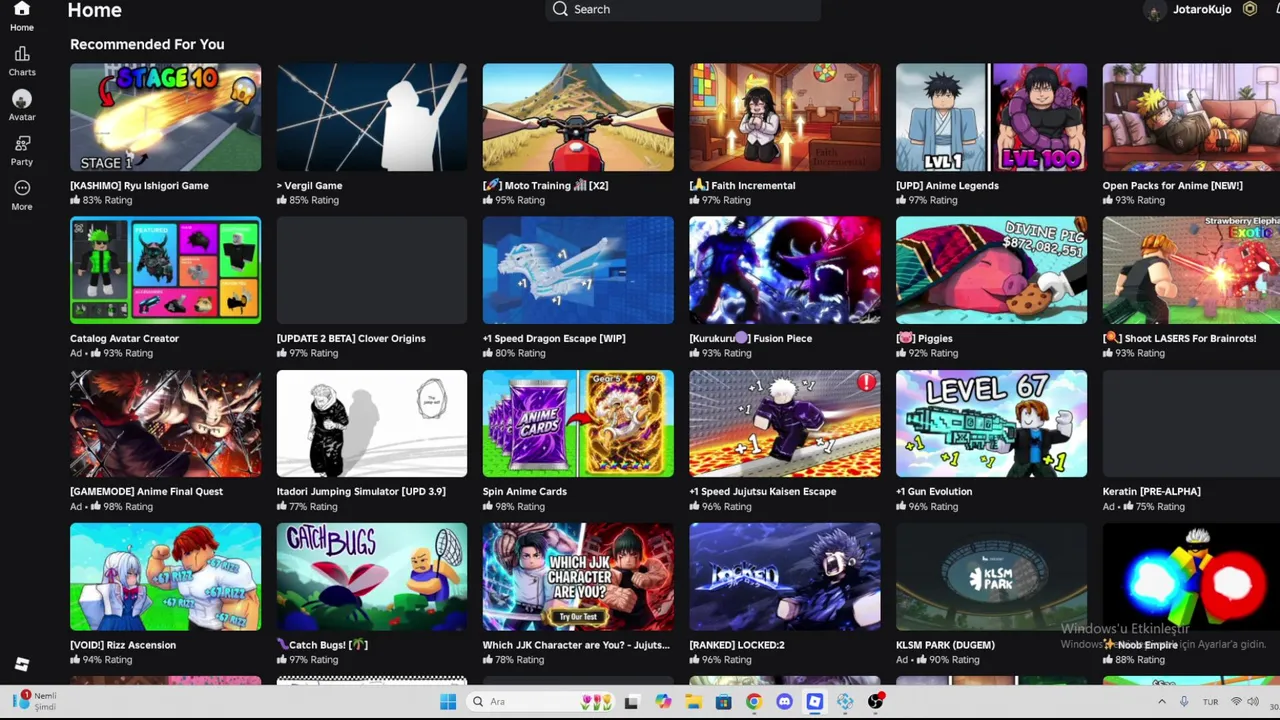Focus the Search input field
Viewport: 1280px width, 720px height.
click(683, 9)
